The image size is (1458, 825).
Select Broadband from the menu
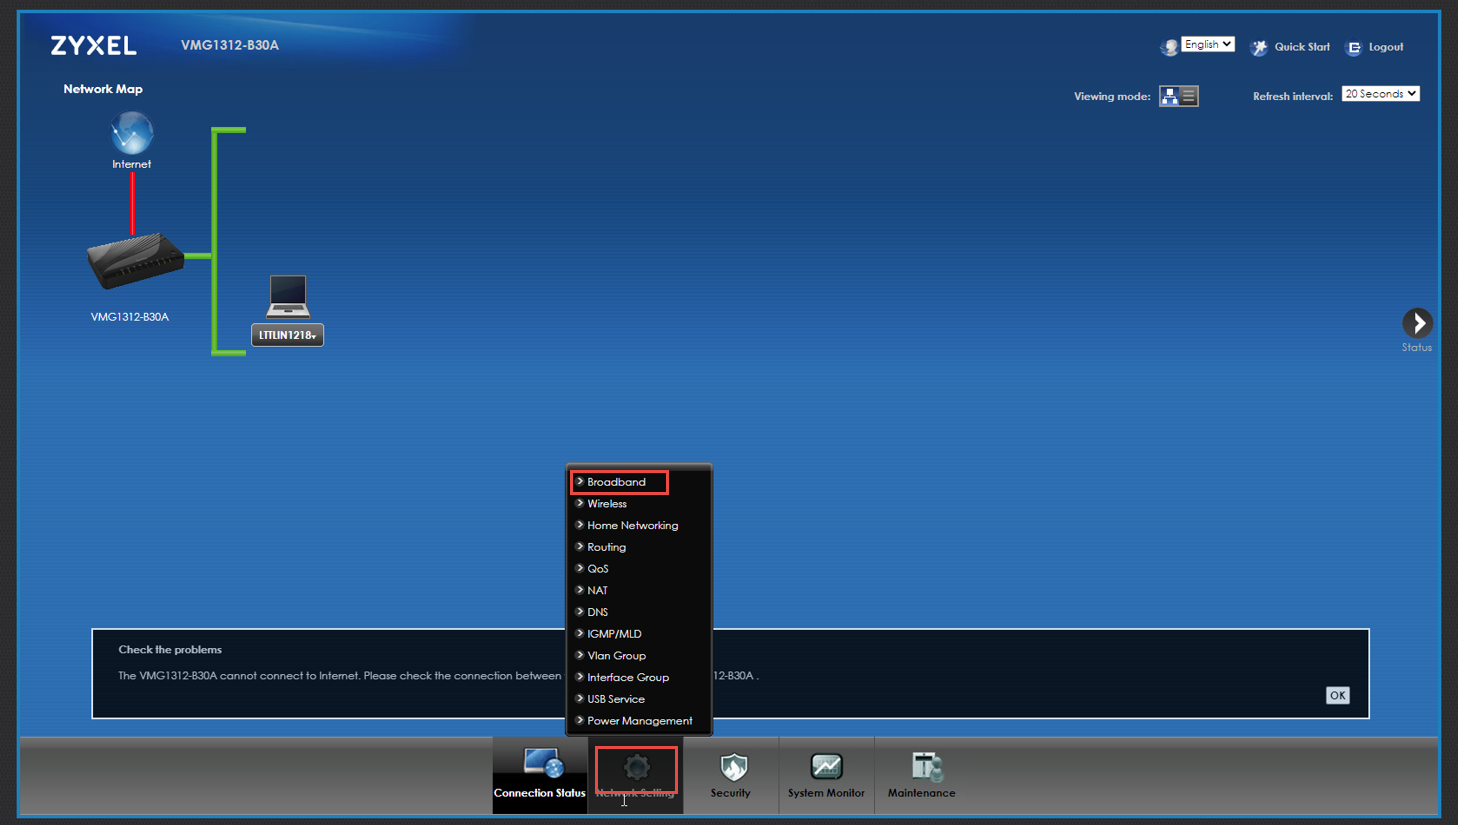tap(616, 482)
